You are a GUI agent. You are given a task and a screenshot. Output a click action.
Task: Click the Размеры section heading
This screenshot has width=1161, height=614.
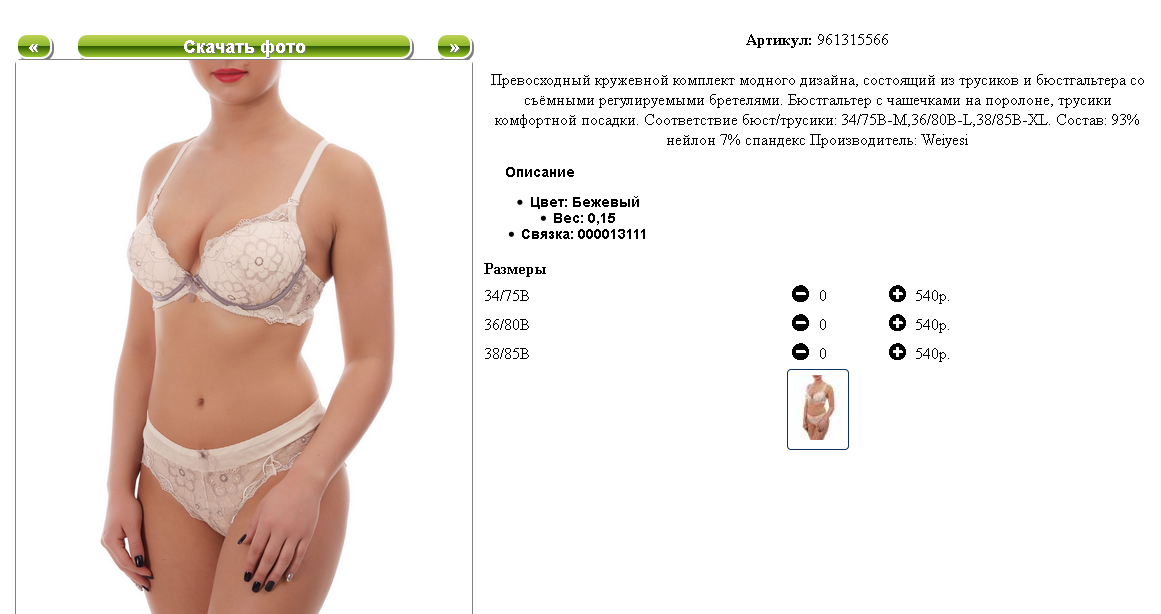[x=515, y=270]
